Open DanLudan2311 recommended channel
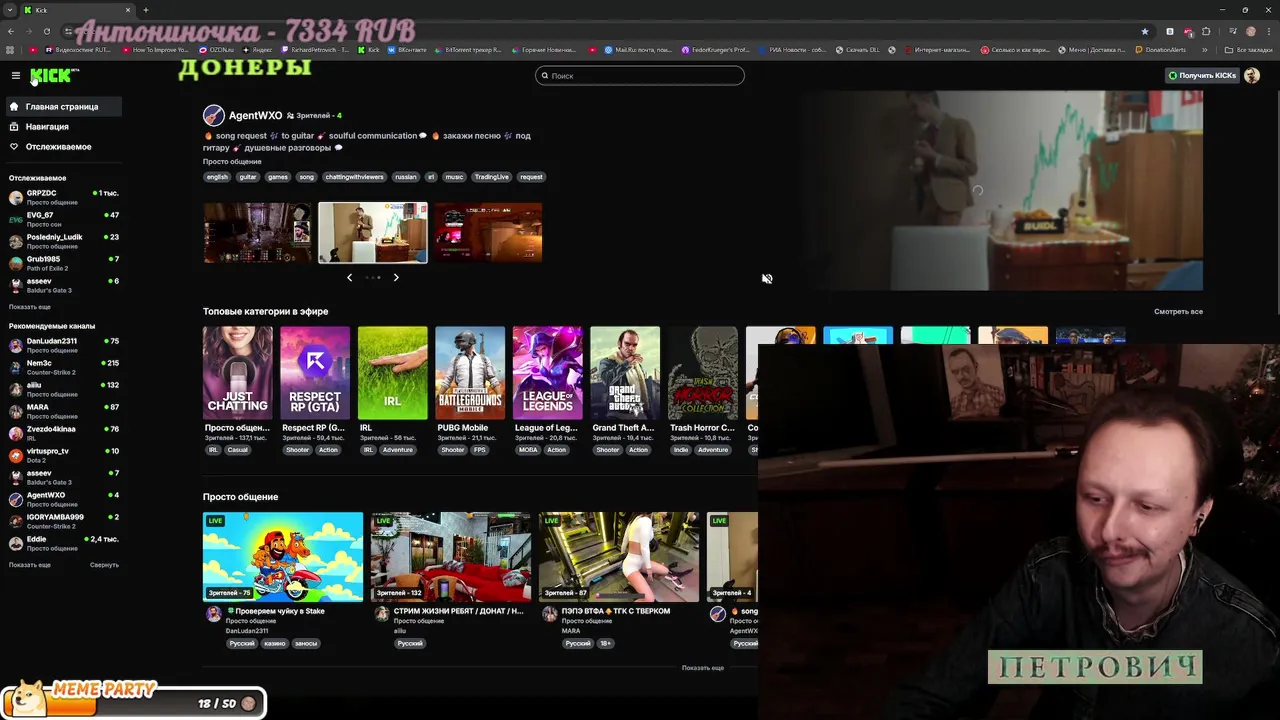 (x=63, y=345)
